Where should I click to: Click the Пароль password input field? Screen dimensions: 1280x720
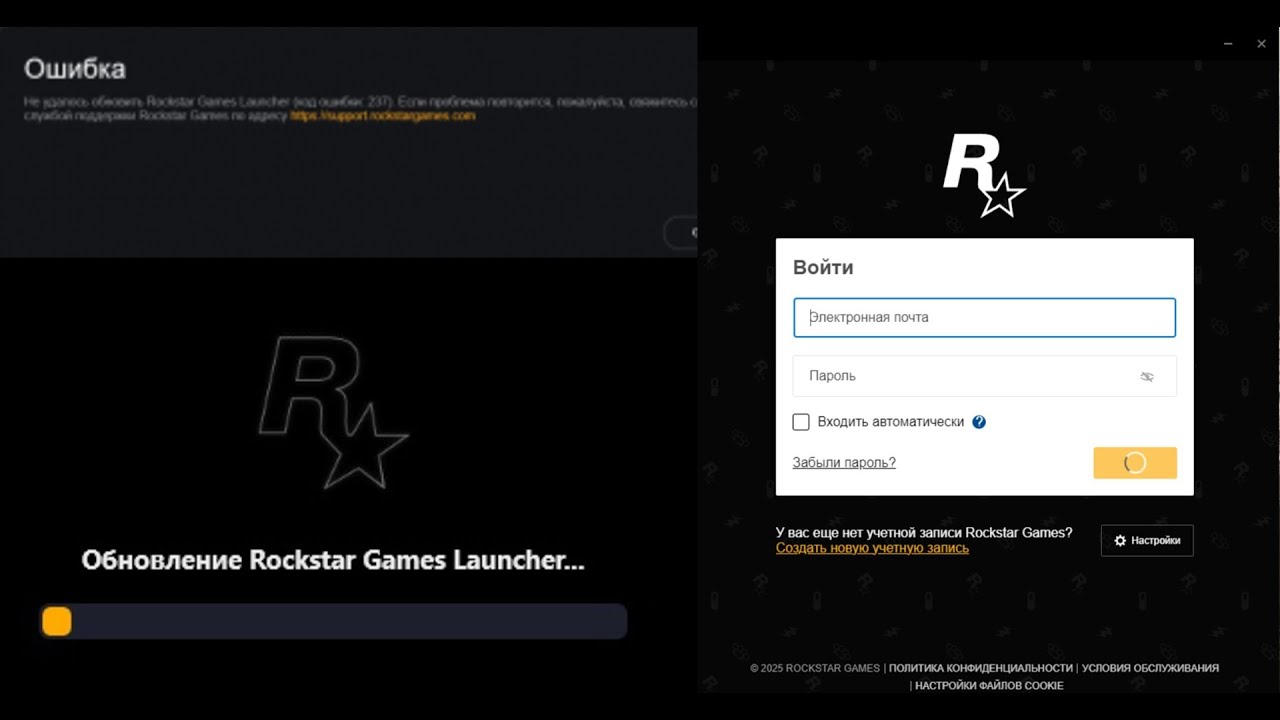click(x=984, y=376)
